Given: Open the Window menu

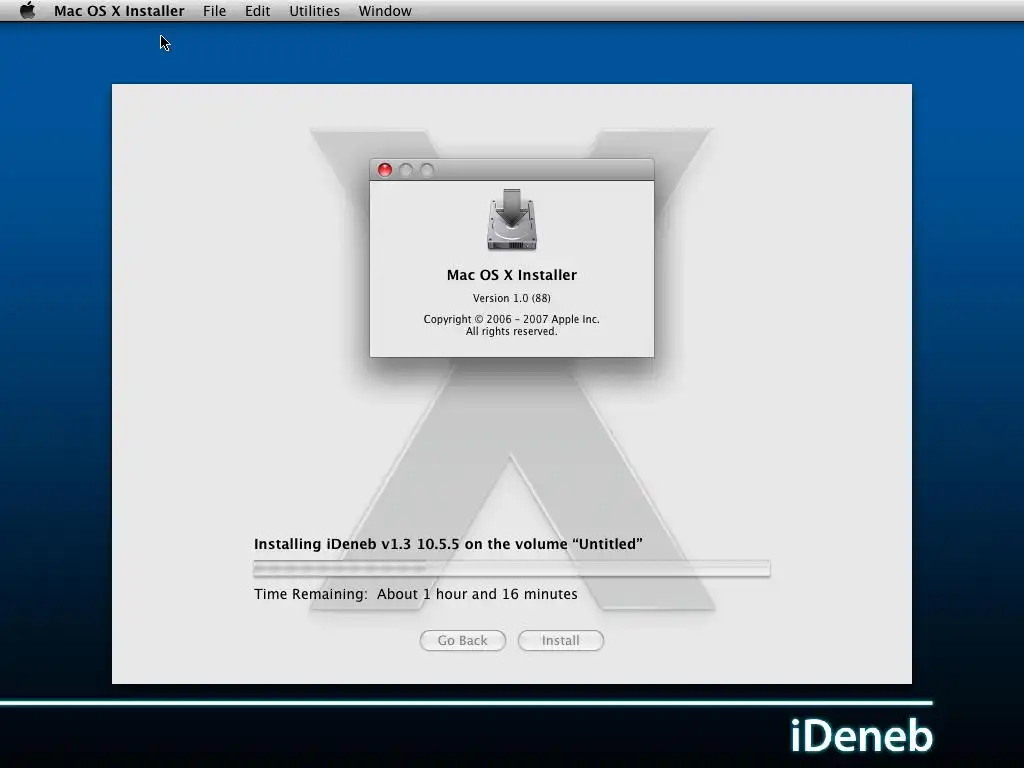Looking at the screenshot, I should click(x=385, y=11).
